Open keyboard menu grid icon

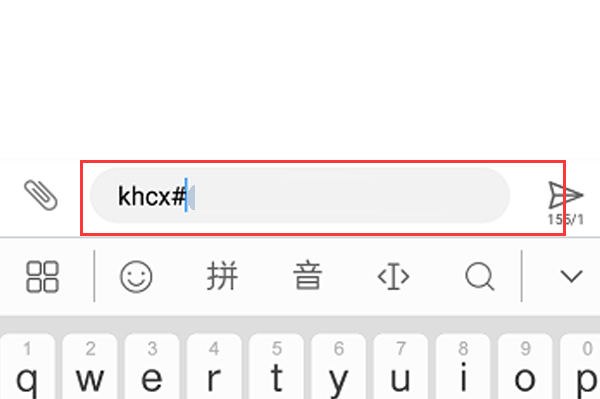(42, 277)
